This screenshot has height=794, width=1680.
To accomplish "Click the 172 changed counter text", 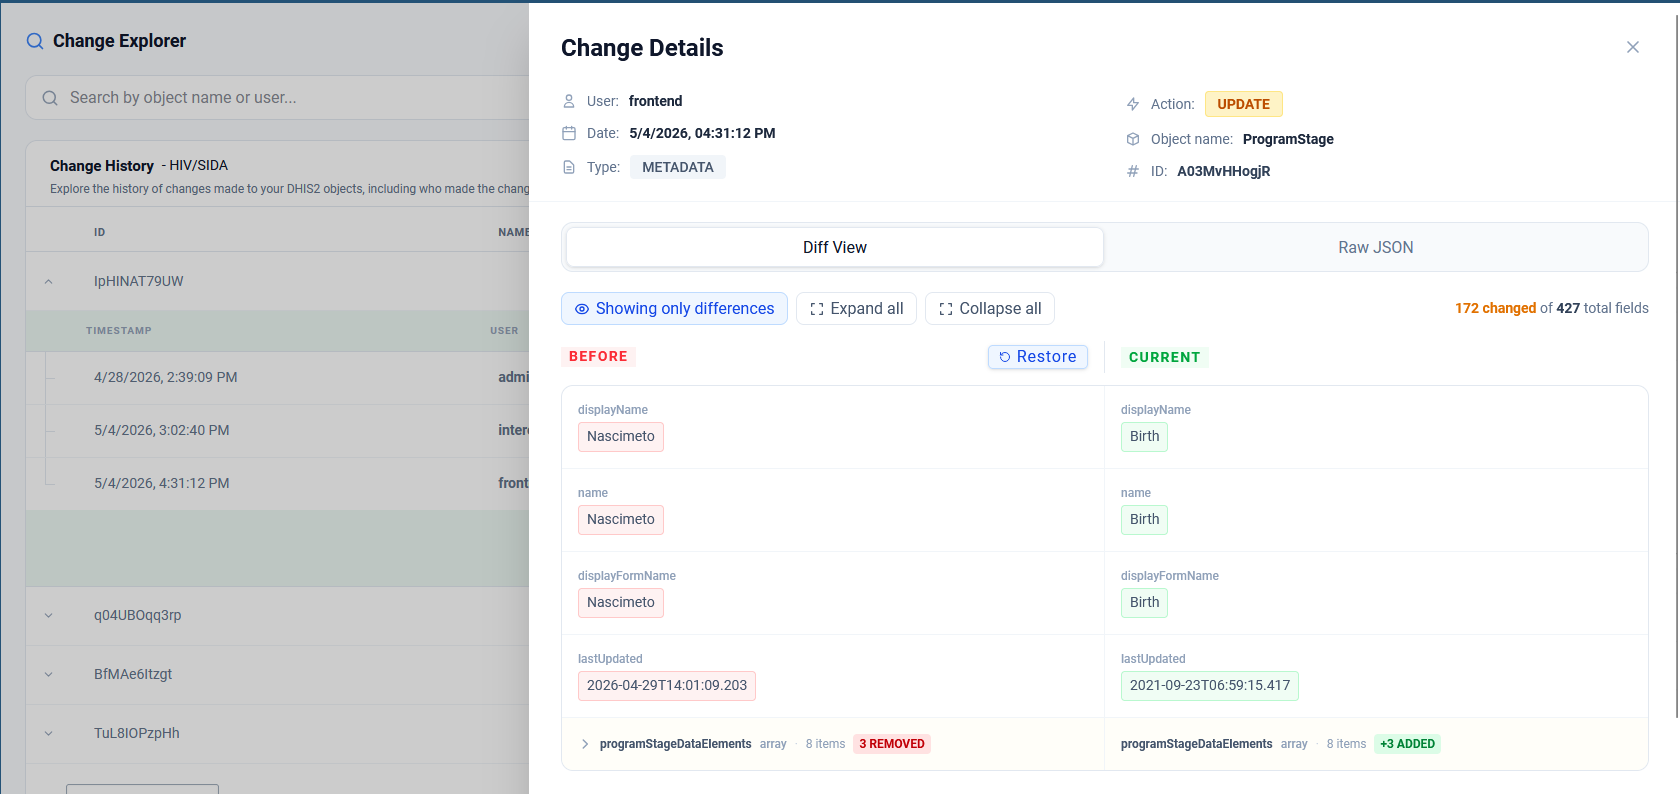I will 1495,308.
